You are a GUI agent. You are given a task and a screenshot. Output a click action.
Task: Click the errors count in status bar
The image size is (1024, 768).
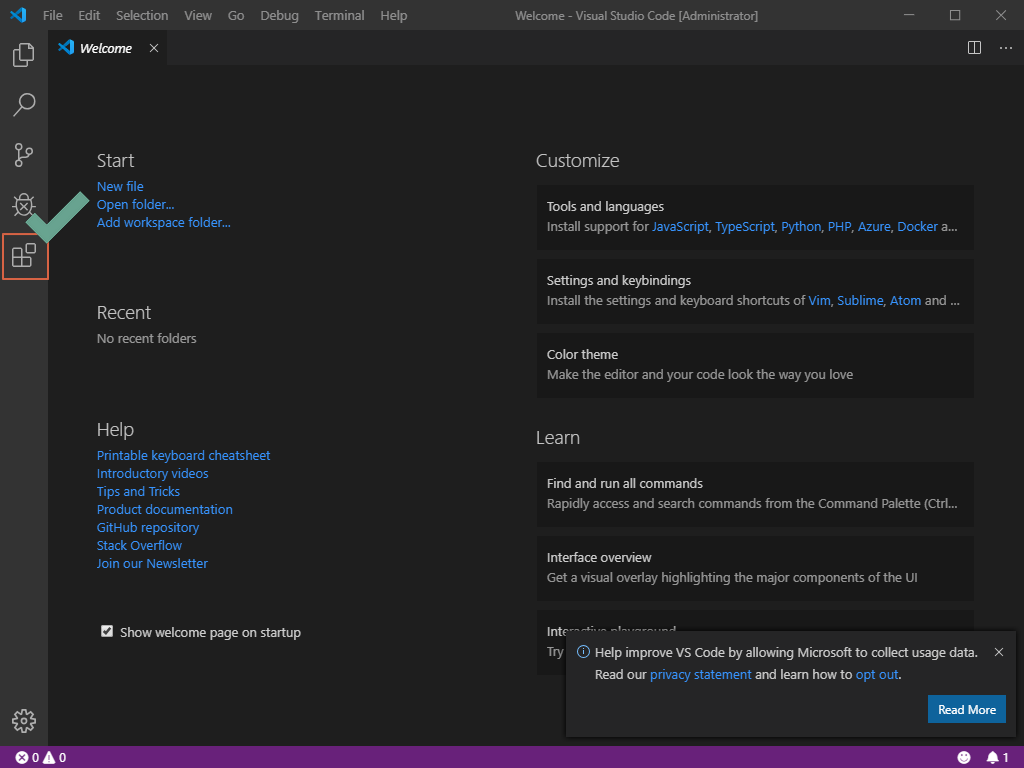point(27,758)
